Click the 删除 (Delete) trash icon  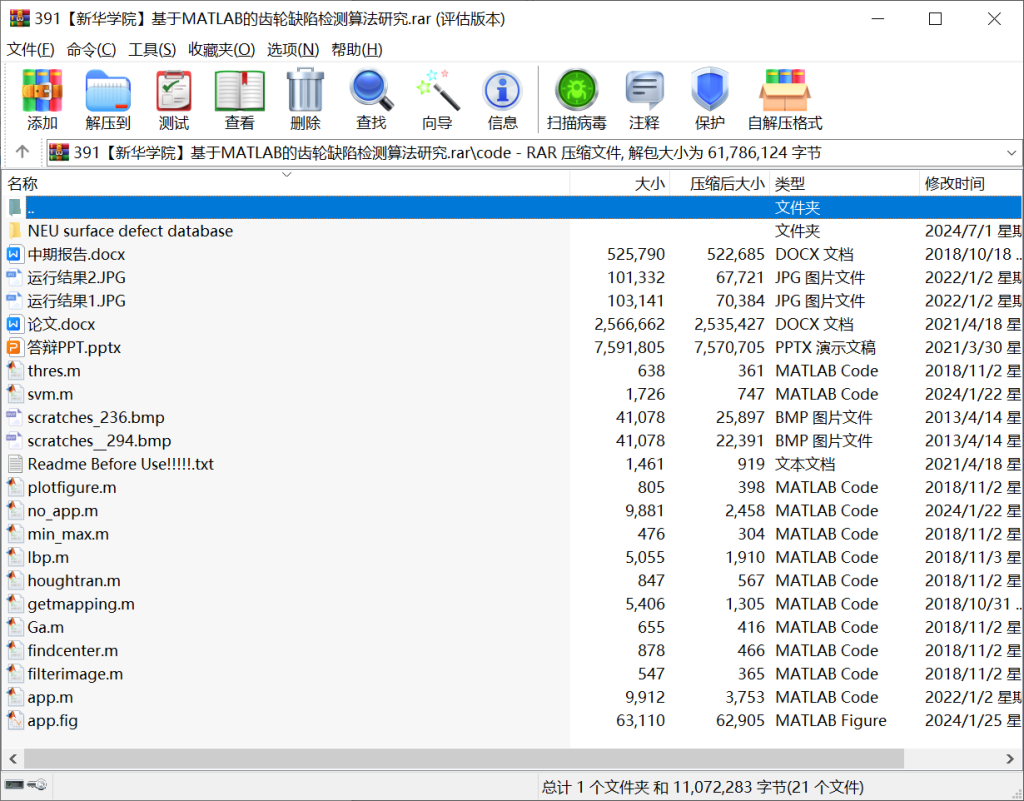coord(305,91)
